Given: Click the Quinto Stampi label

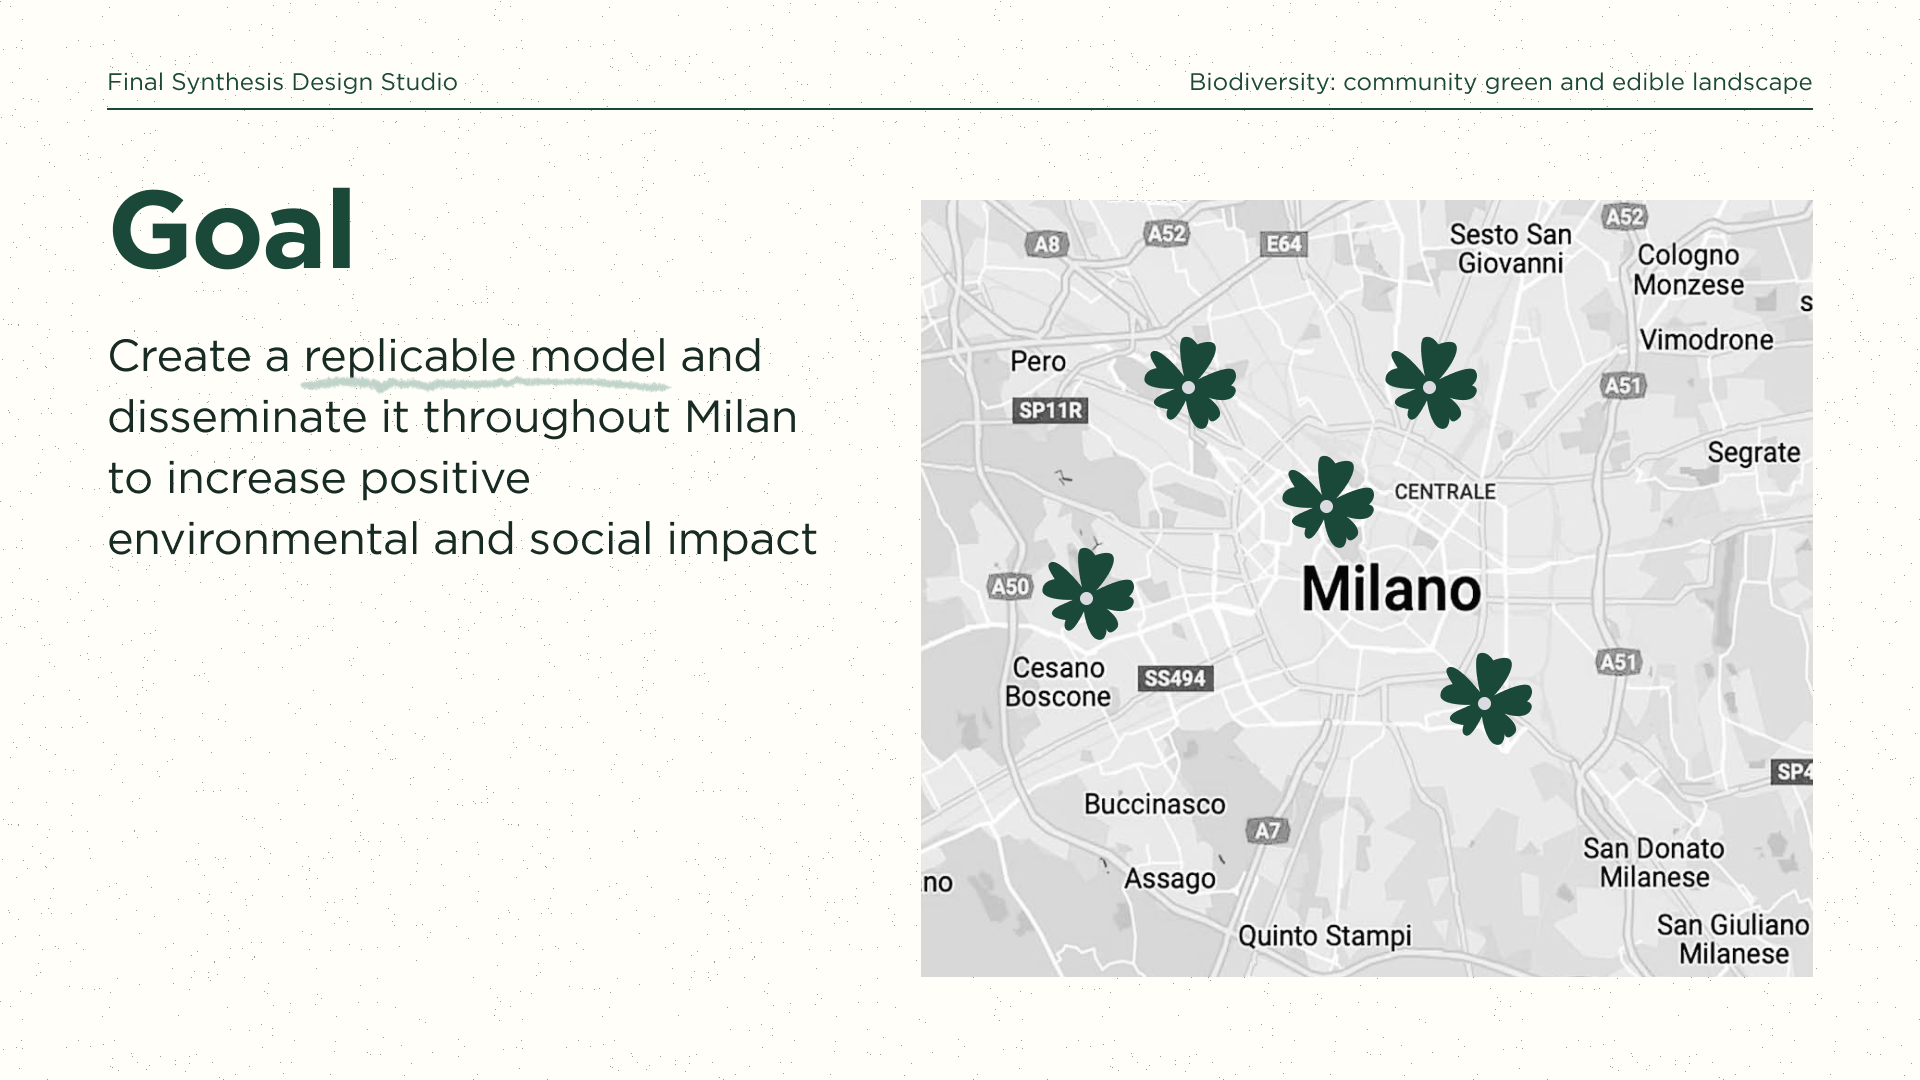Looking at the screenshot, I should 1325,936.
